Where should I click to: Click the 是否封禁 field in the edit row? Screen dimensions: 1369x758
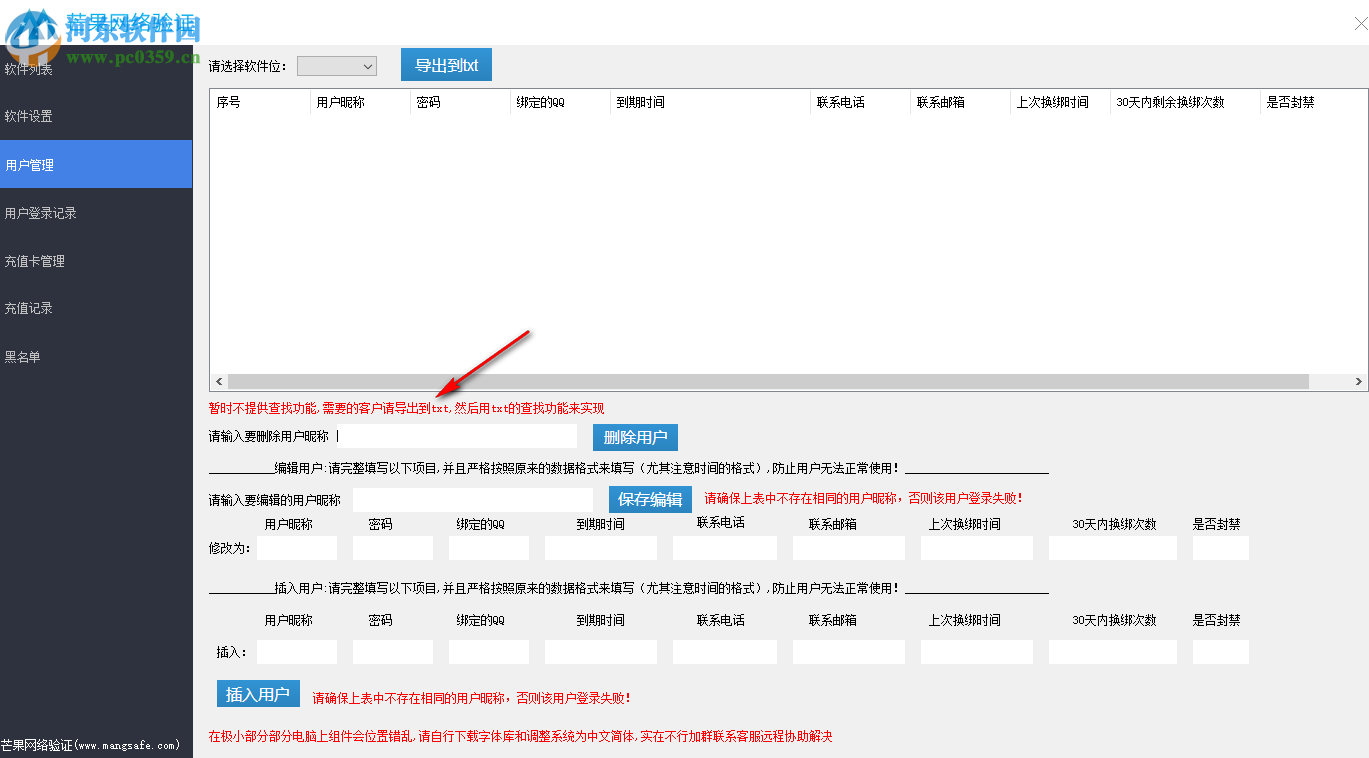point(1220,547)
